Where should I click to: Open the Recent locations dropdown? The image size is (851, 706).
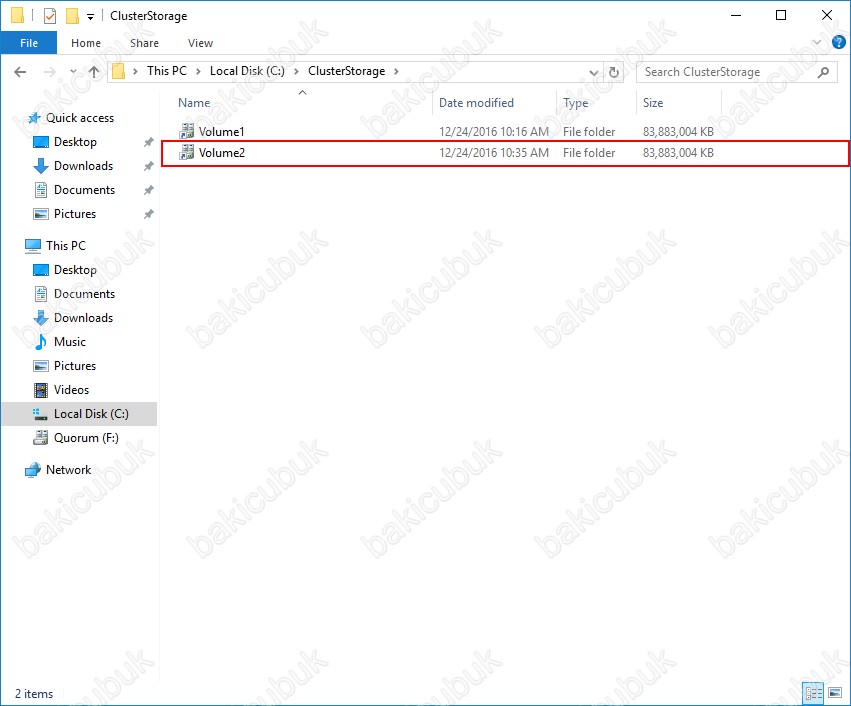[73, 72]
